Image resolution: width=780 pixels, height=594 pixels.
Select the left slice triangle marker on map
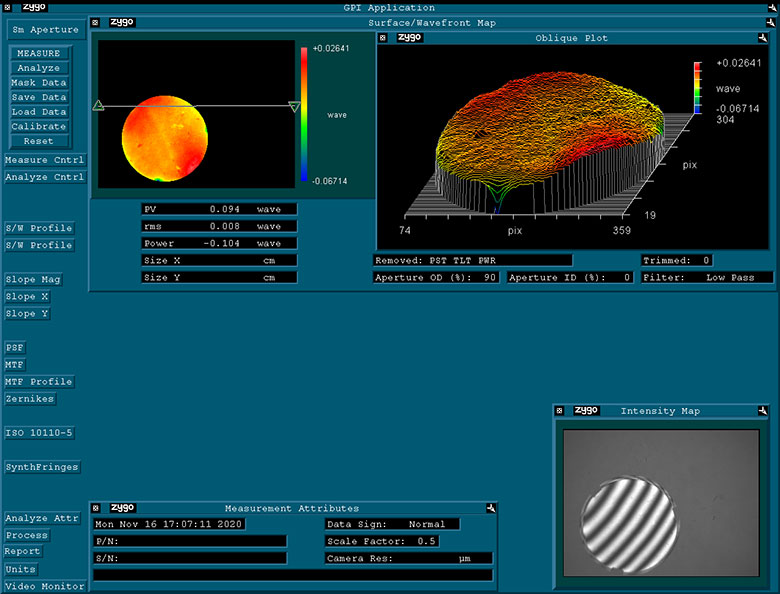[98, 106]
